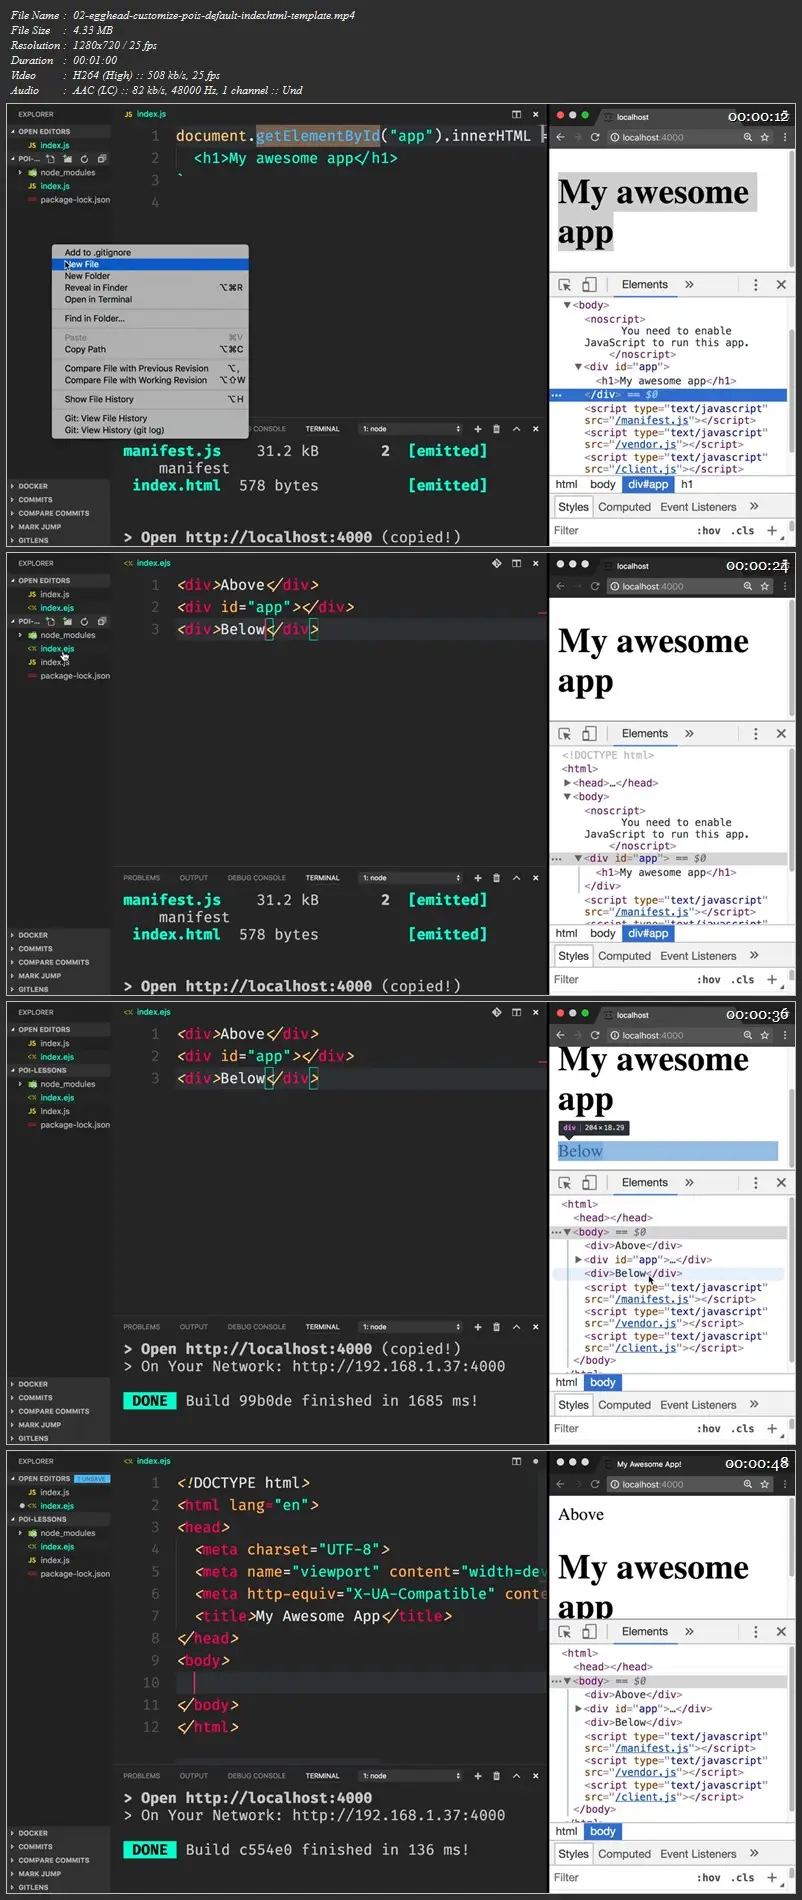Expand div id=app triangle in 00:00:36 DevTools
This screenshot has height=1900, width=802.
[578, 1260]
